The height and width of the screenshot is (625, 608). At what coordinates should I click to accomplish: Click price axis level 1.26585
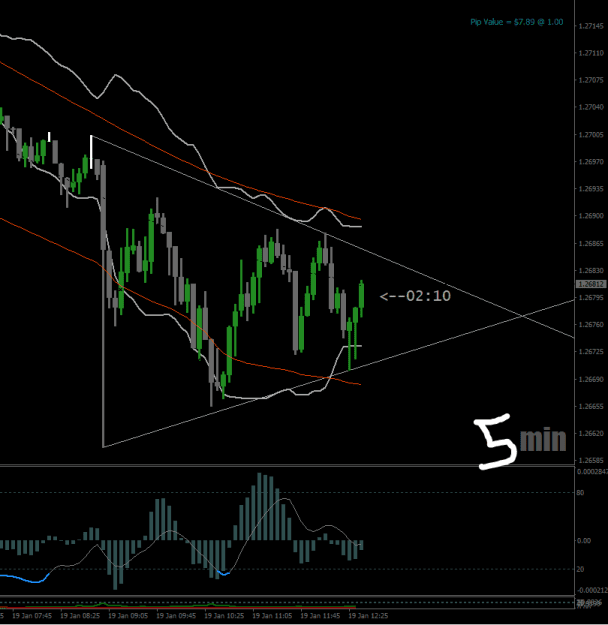click(590, 460)
